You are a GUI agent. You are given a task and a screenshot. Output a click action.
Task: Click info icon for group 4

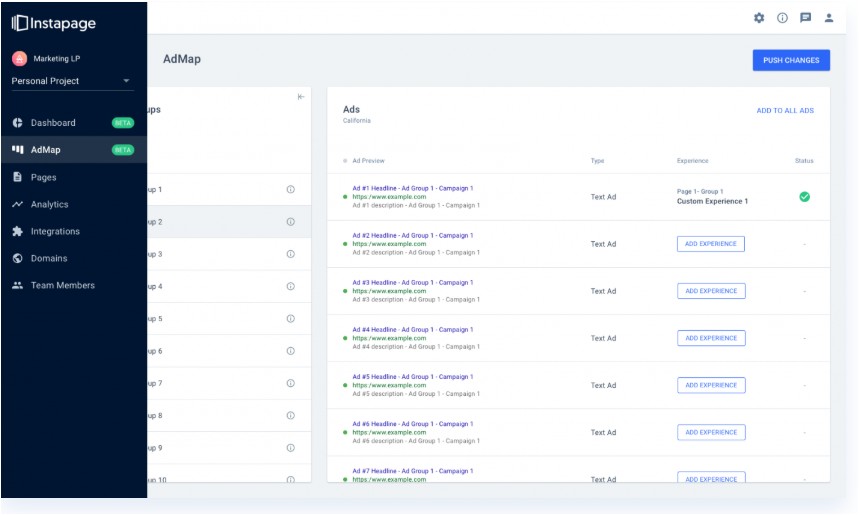pos(290,287)
